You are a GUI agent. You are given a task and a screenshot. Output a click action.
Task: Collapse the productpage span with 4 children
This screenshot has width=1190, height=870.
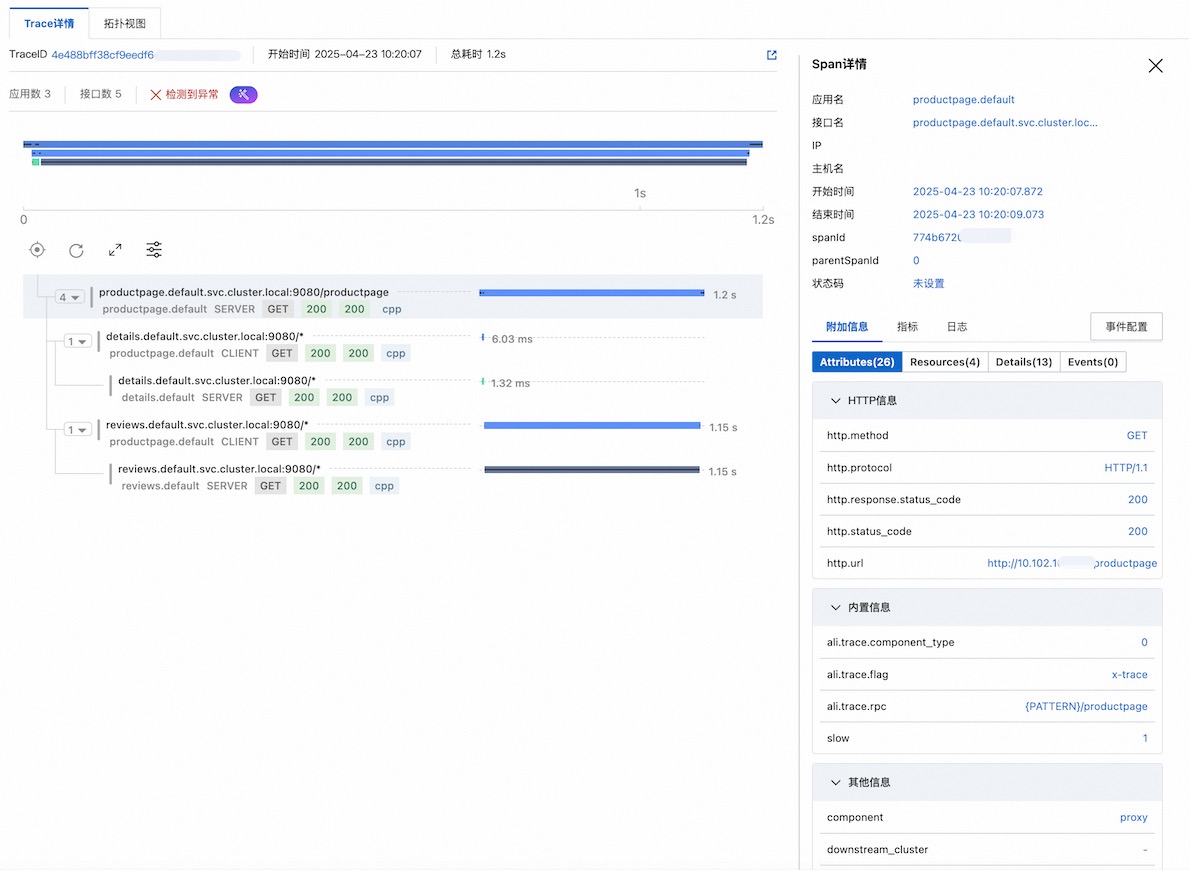tap(69, 297)
